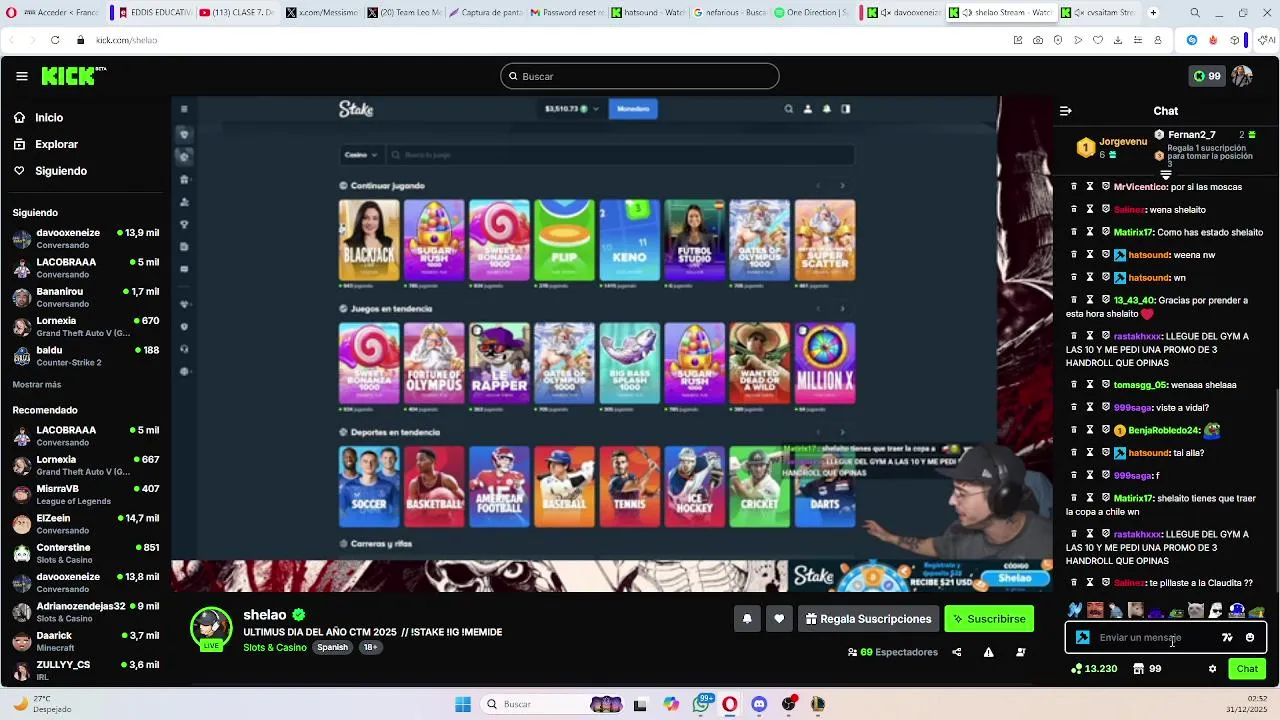Open ZULLYY_CS recommended channel
This screenshot has height=720, width=1280.
click(x=86, y=670)
